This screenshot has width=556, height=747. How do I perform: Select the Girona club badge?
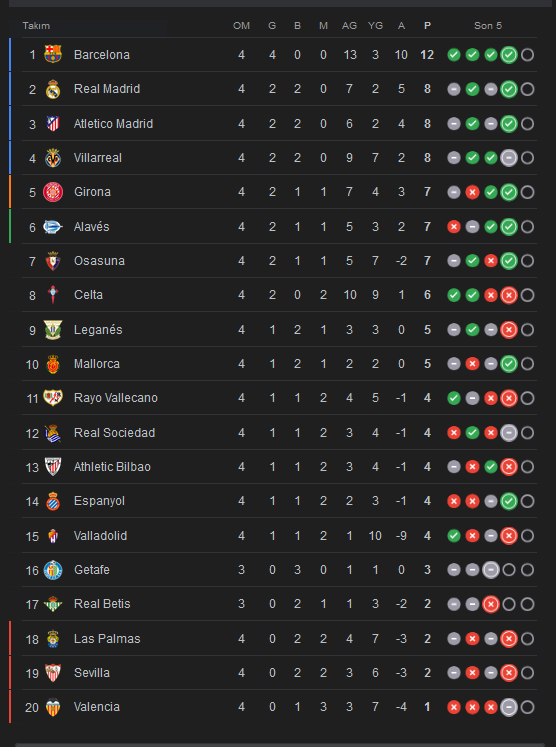point(53,192)
